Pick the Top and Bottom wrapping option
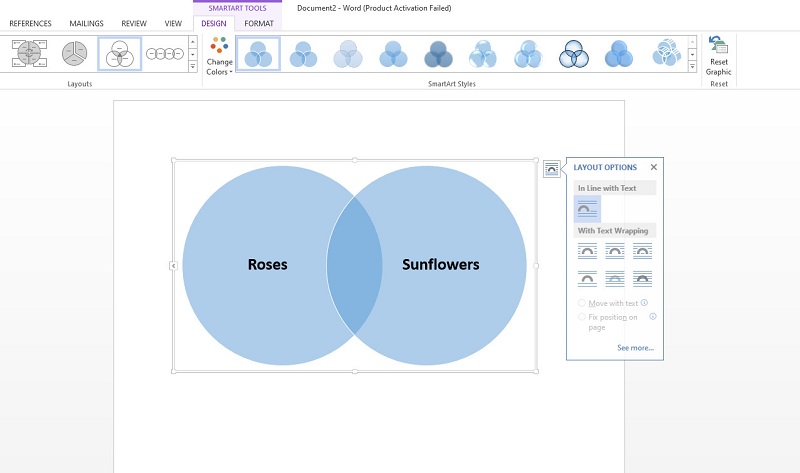 [x=587, y=278]
